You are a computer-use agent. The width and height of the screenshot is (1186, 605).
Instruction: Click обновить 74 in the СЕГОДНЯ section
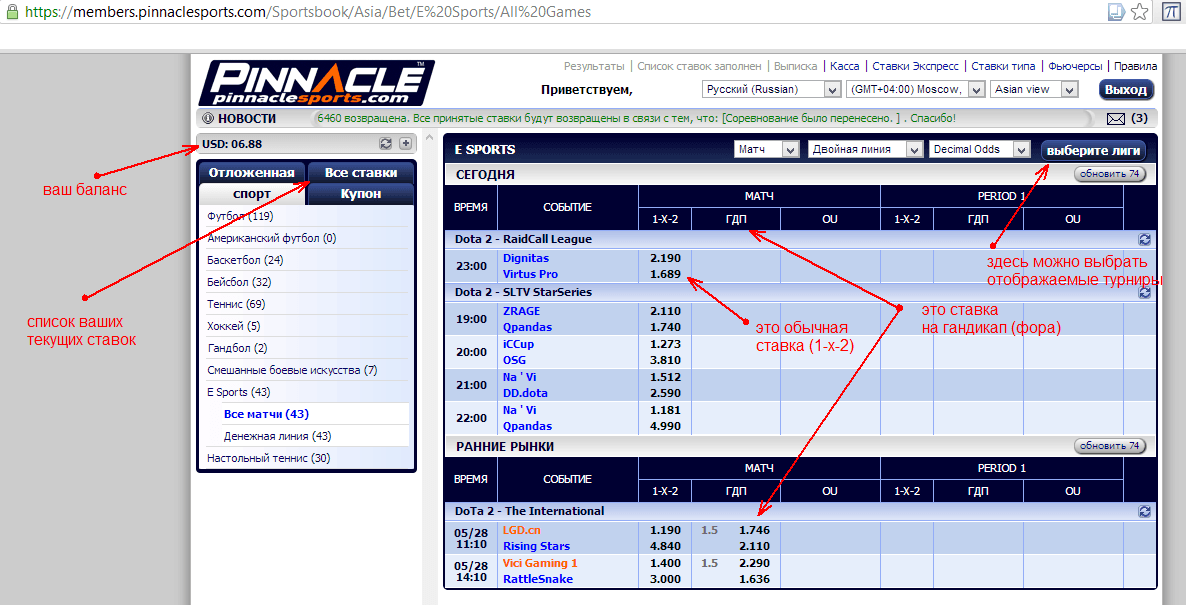coord(1110,174)
